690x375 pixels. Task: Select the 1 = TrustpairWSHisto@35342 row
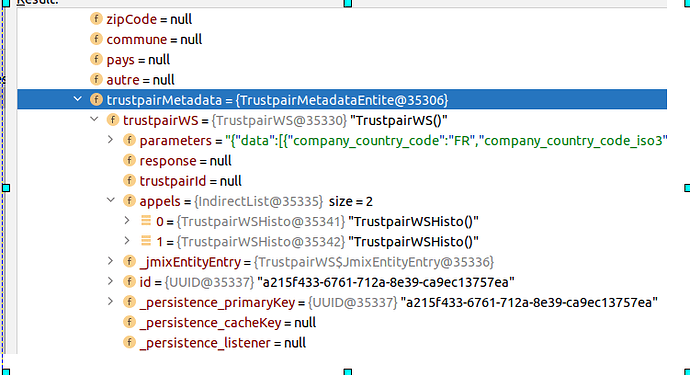click(317, 242)
